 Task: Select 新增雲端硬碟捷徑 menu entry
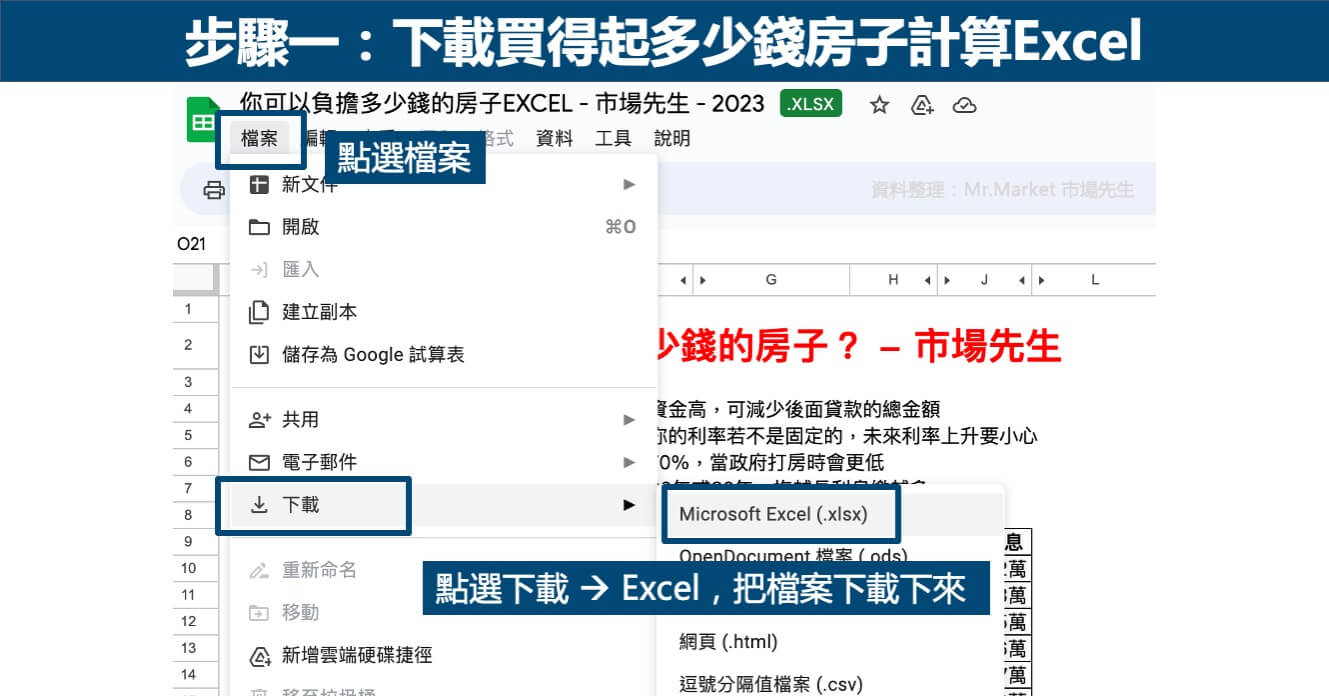[x=444, y=656]
